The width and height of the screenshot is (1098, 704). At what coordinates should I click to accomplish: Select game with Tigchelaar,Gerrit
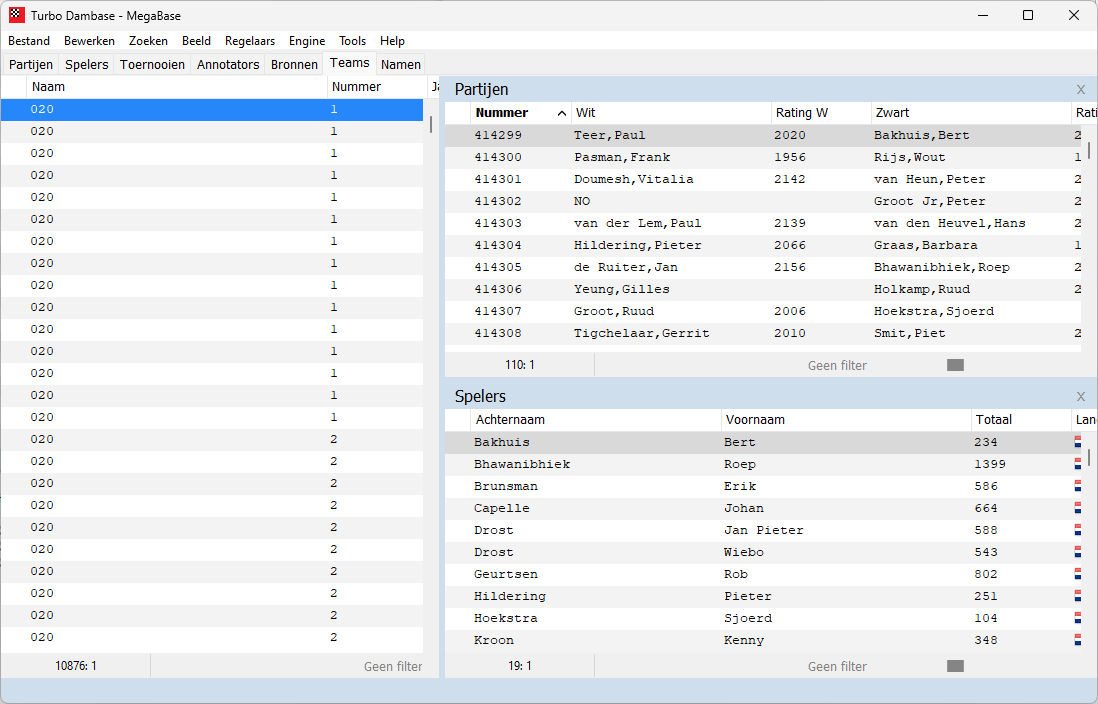pyautogui.click(x=763, y=333)
